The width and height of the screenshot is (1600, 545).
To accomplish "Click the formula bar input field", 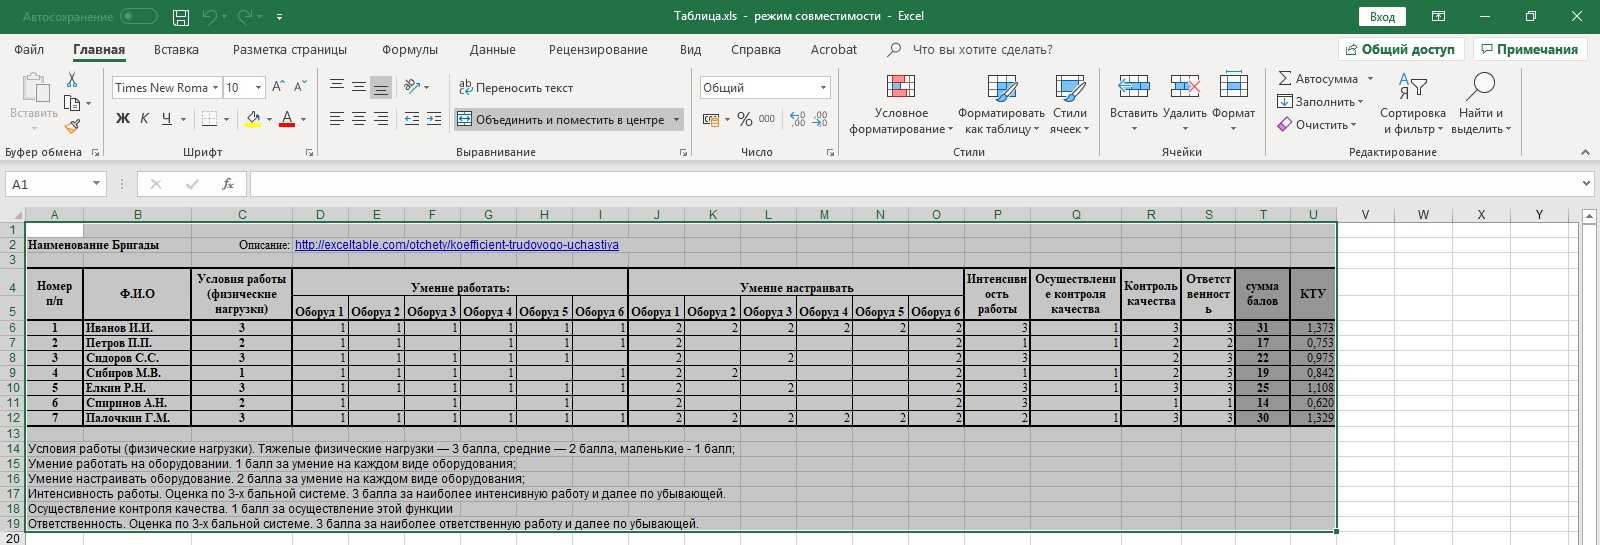I will (914, 184).
